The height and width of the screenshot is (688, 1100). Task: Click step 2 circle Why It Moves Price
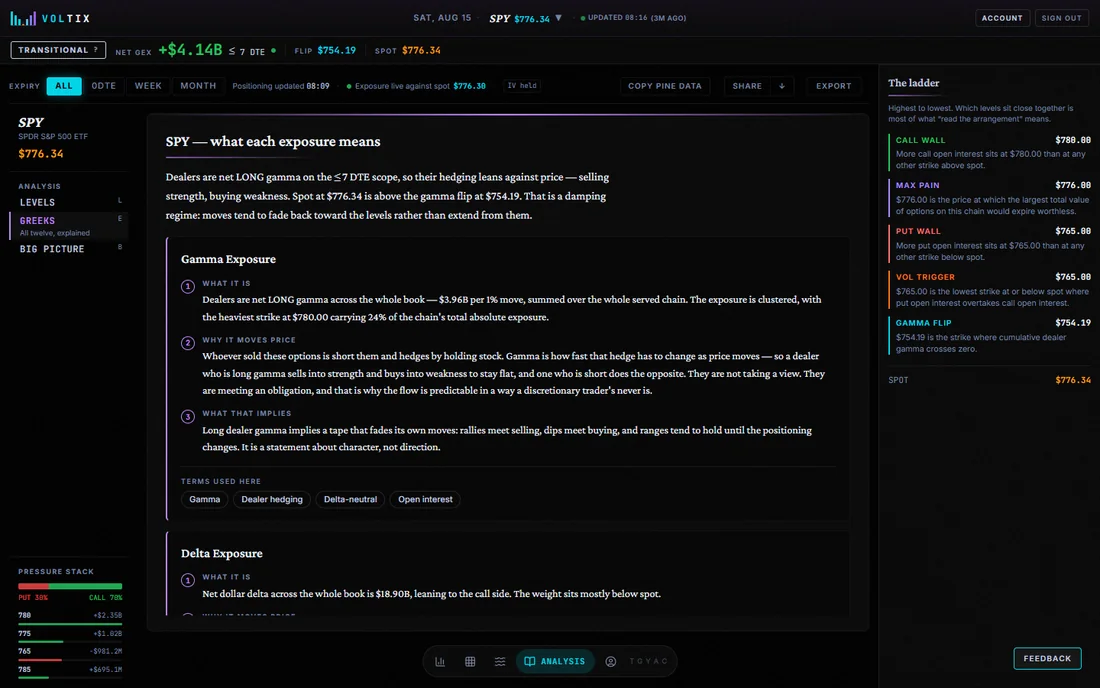pyautogui.click(x=187, y=343)
